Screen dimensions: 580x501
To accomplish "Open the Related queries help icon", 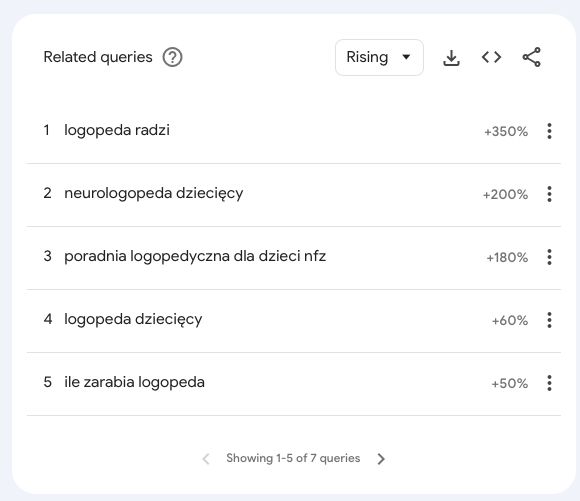I will (172, 57).
